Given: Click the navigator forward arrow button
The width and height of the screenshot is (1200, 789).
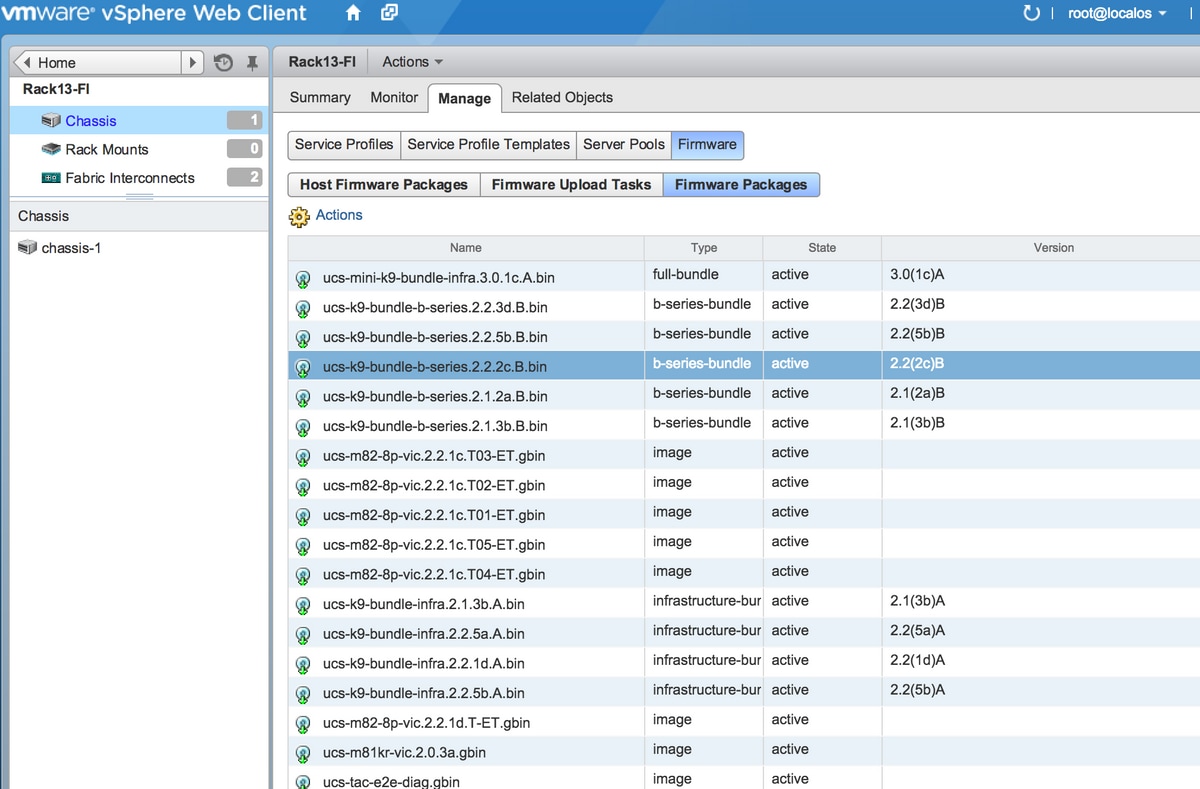Looking at the screenshot, I should click(193, 62).
